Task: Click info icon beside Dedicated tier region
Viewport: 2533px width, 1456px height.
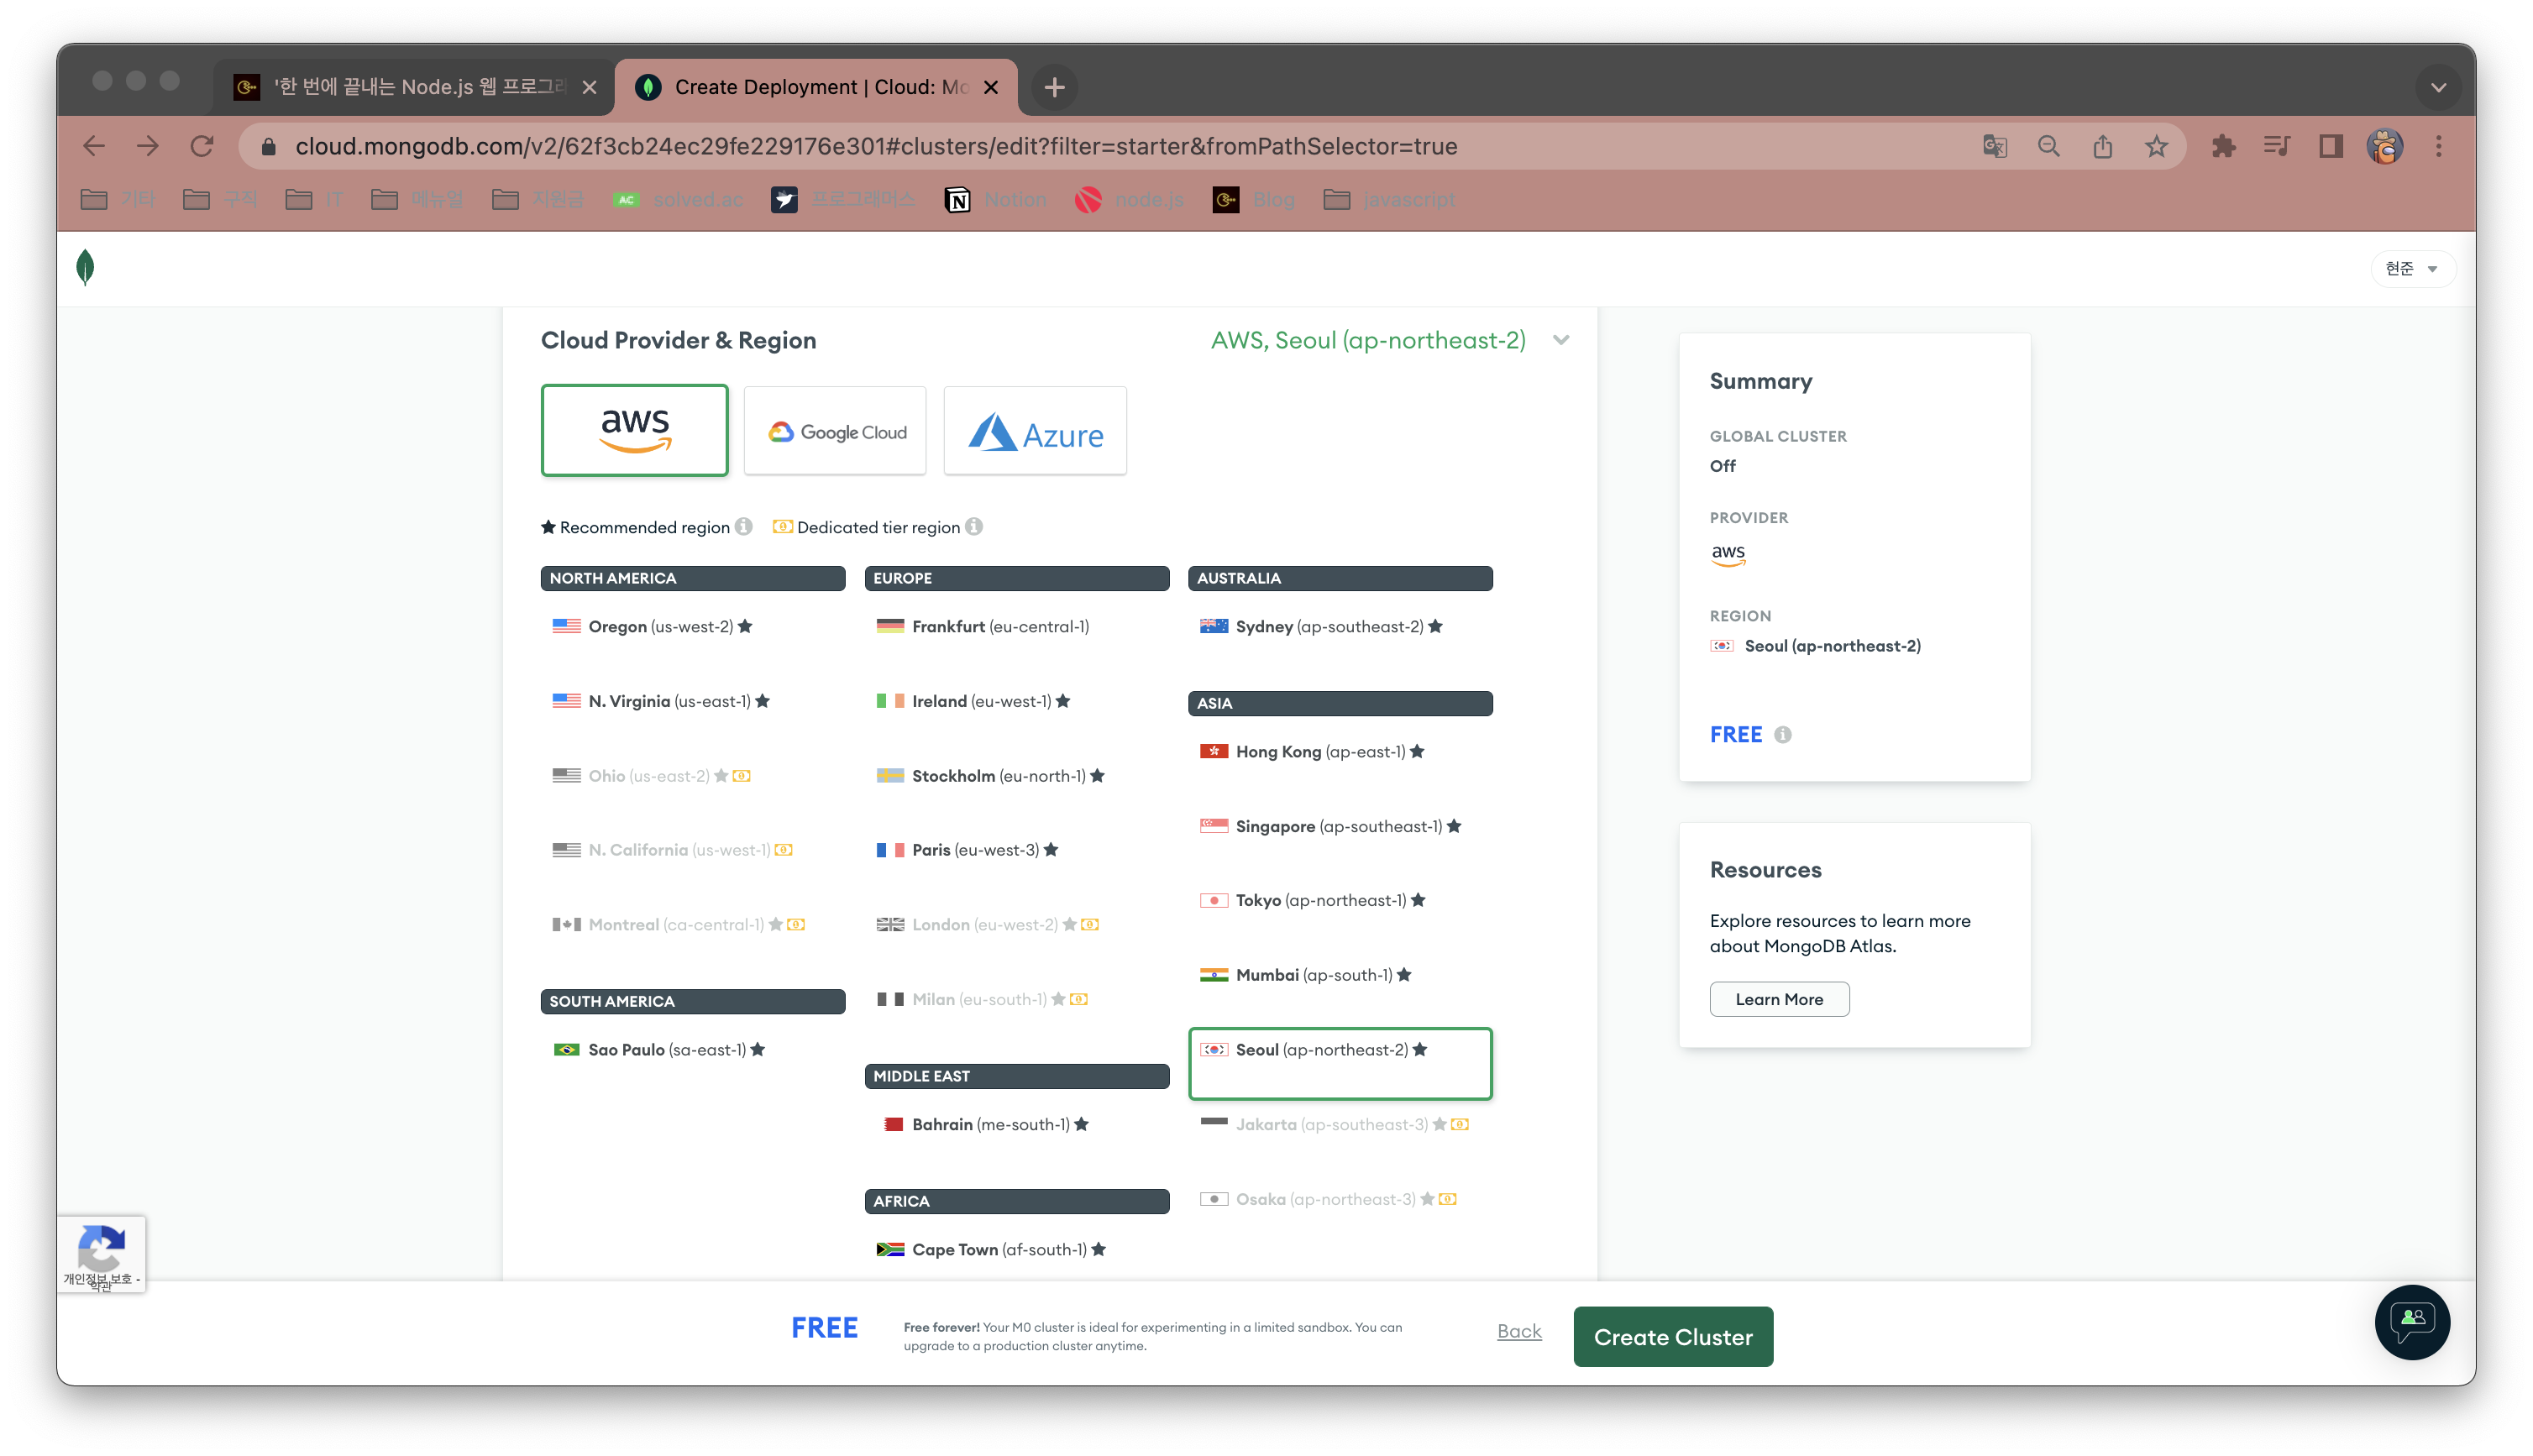Action: tap(974, 526)
